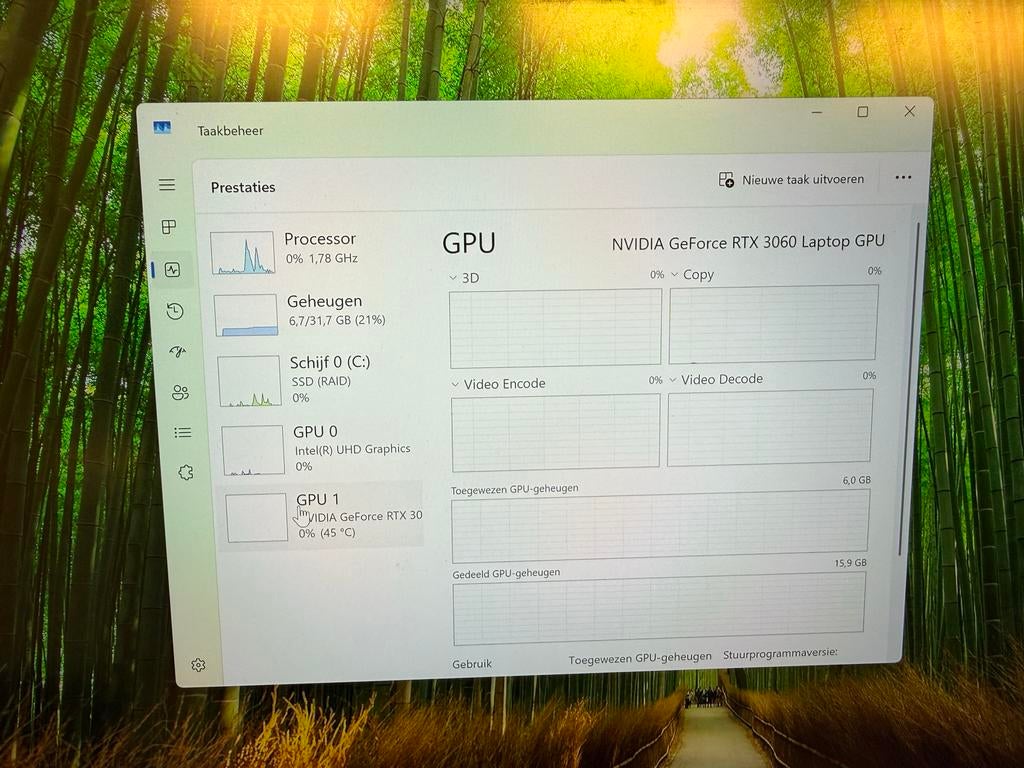The width and height of the screenshot is (1024, 768).
Task: Click the vertical scrollbar in GPU panel
Action: pyautogui.click(x=906, y=390)
